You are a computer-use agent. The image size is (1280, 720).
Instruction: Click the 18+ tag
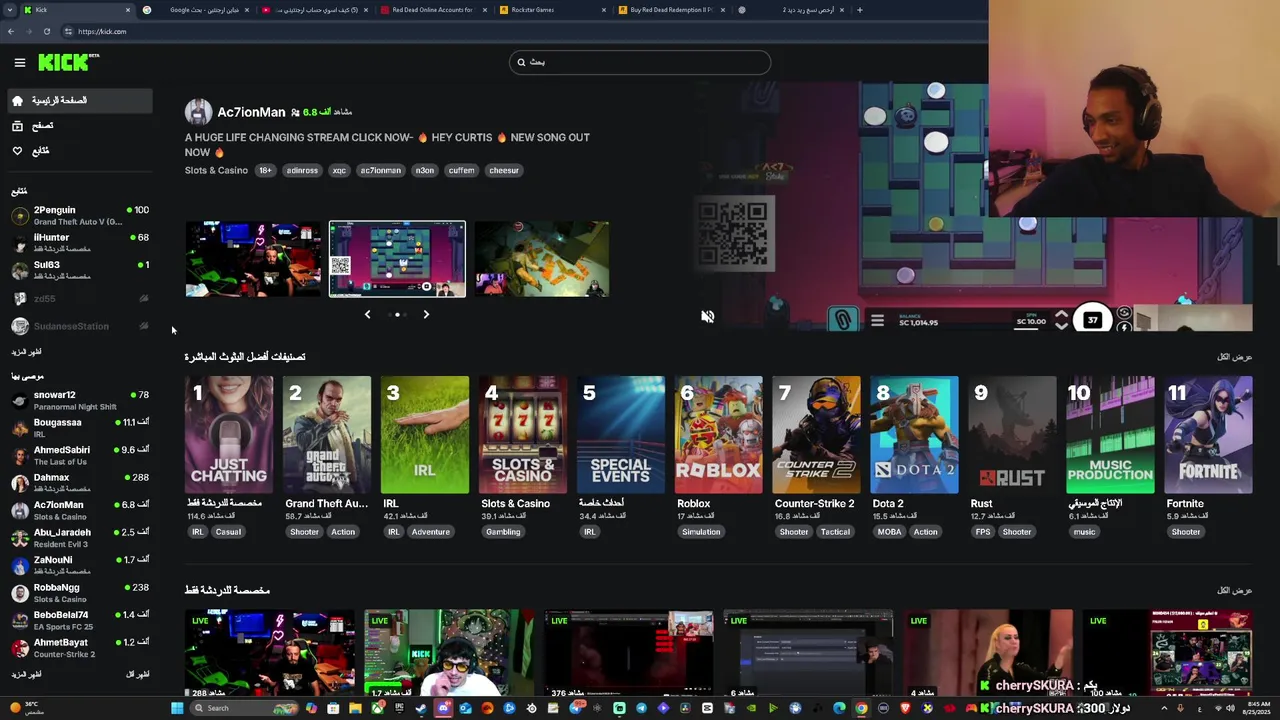point(265,170)
